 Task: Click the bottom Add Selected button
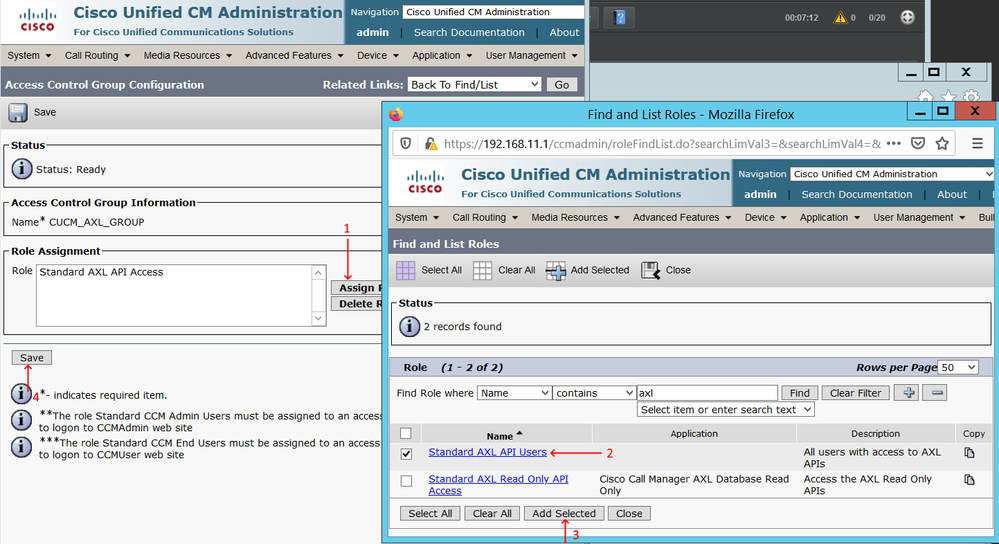(564, 513)
